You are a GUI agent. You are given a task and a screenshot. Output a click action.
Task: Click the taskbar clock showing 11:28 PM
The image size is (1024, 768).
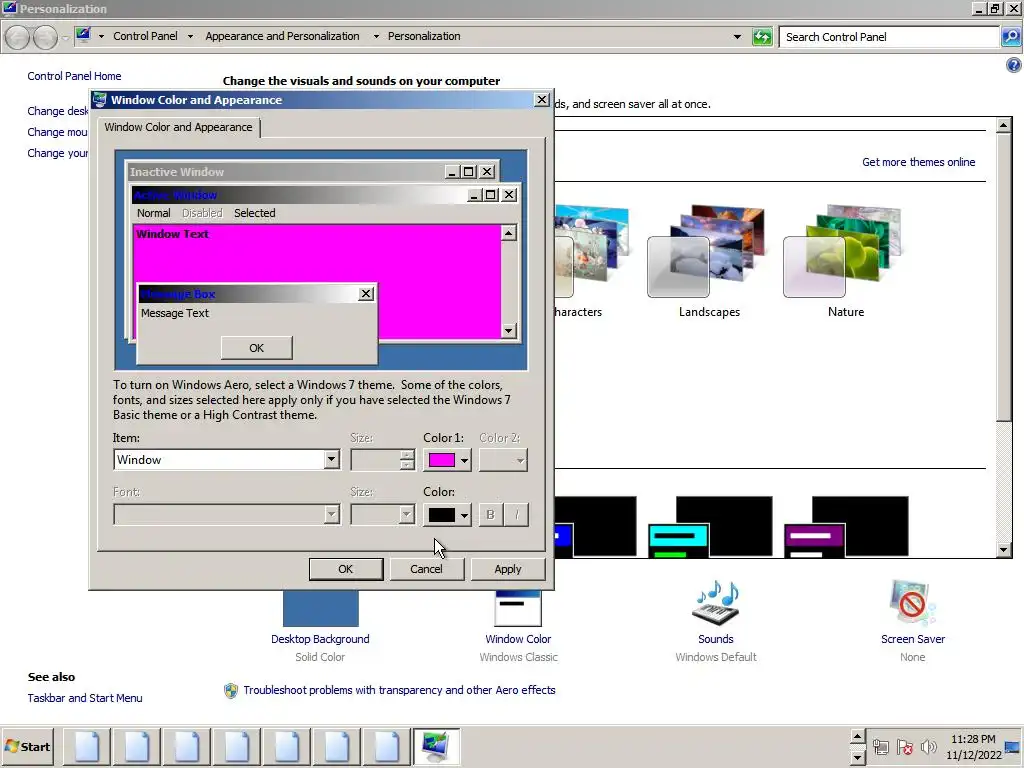tap(973, 746)
